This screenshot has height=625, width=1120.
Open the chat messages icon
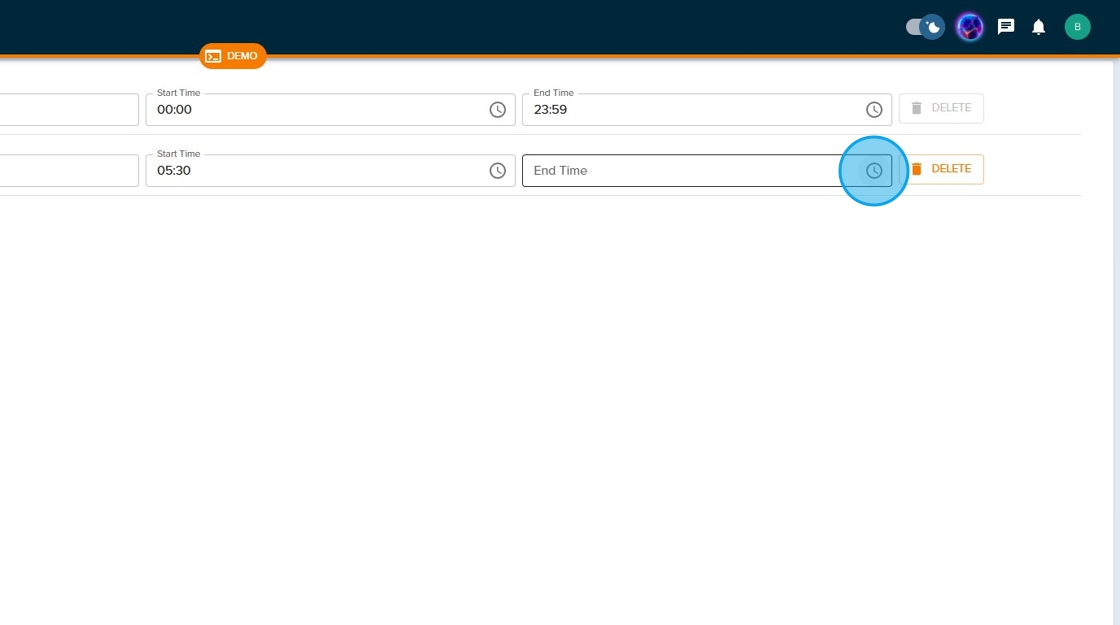(x=1006, y=27)
